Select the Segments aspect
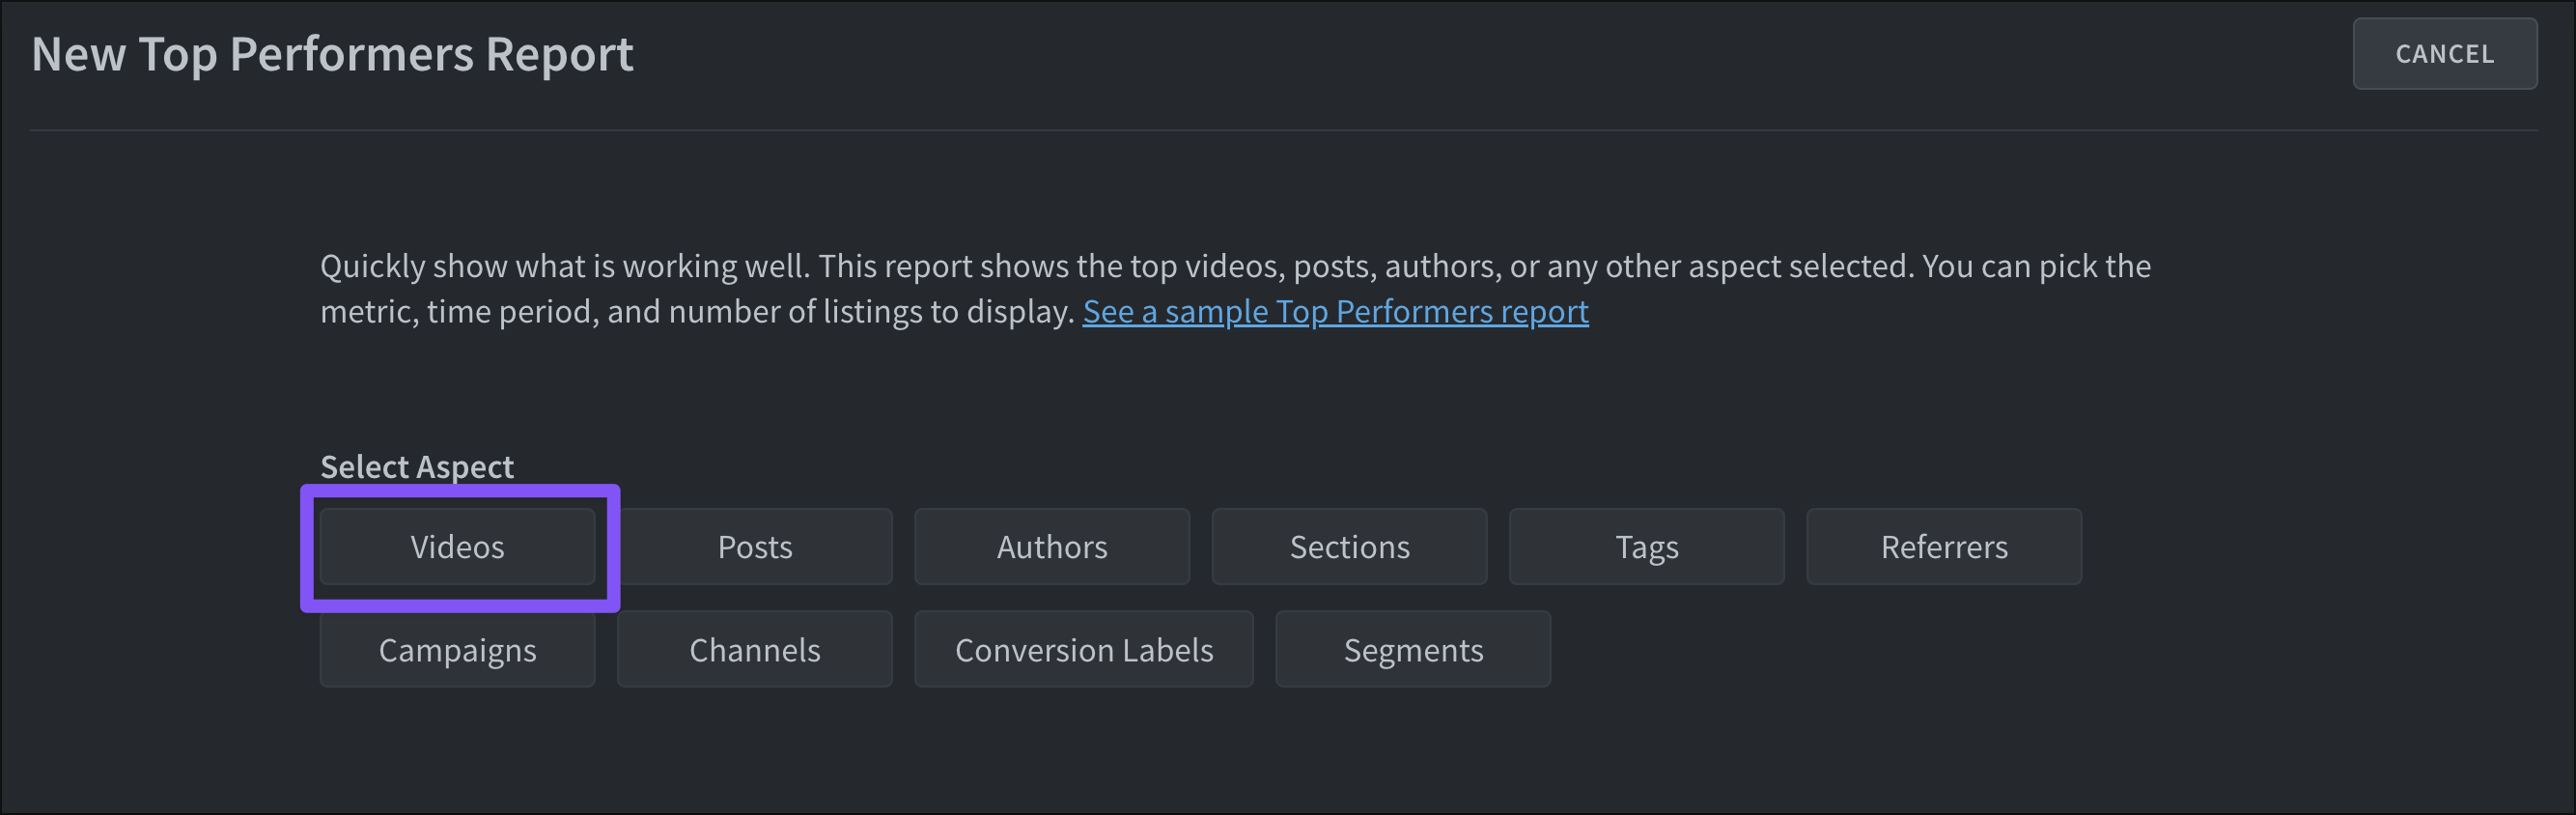Image resolution: width=2576 pixels, height=815 pixels. tap(1413, 650)
